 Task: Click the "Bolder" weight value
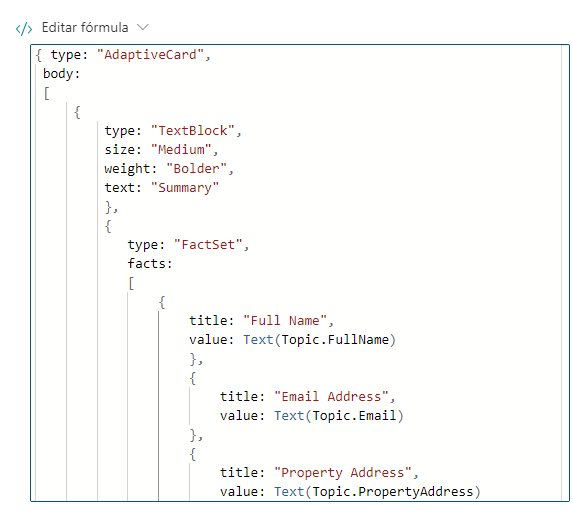coord(196,169)
